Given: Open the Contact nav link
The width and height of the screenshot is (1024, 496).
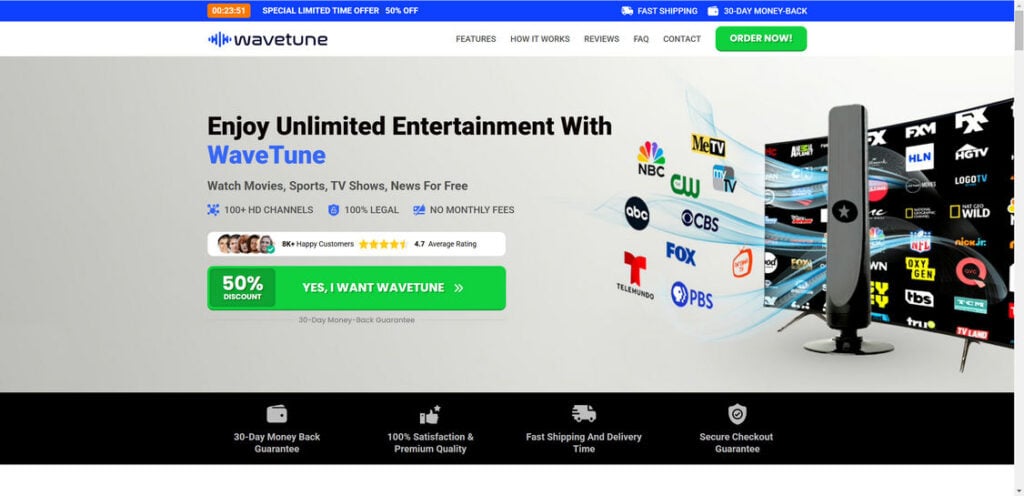Looking at the screenshot, I should 682,39.
